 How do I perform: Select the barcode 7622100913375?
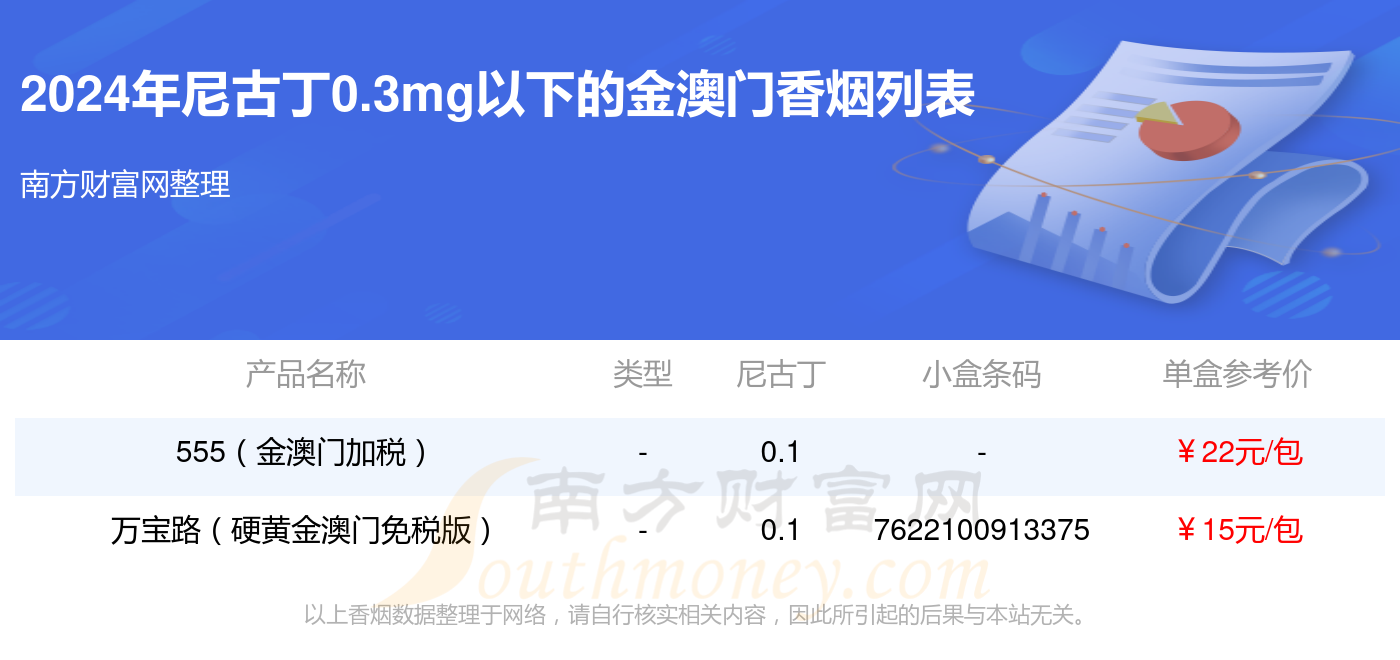[x=982, y=530]
